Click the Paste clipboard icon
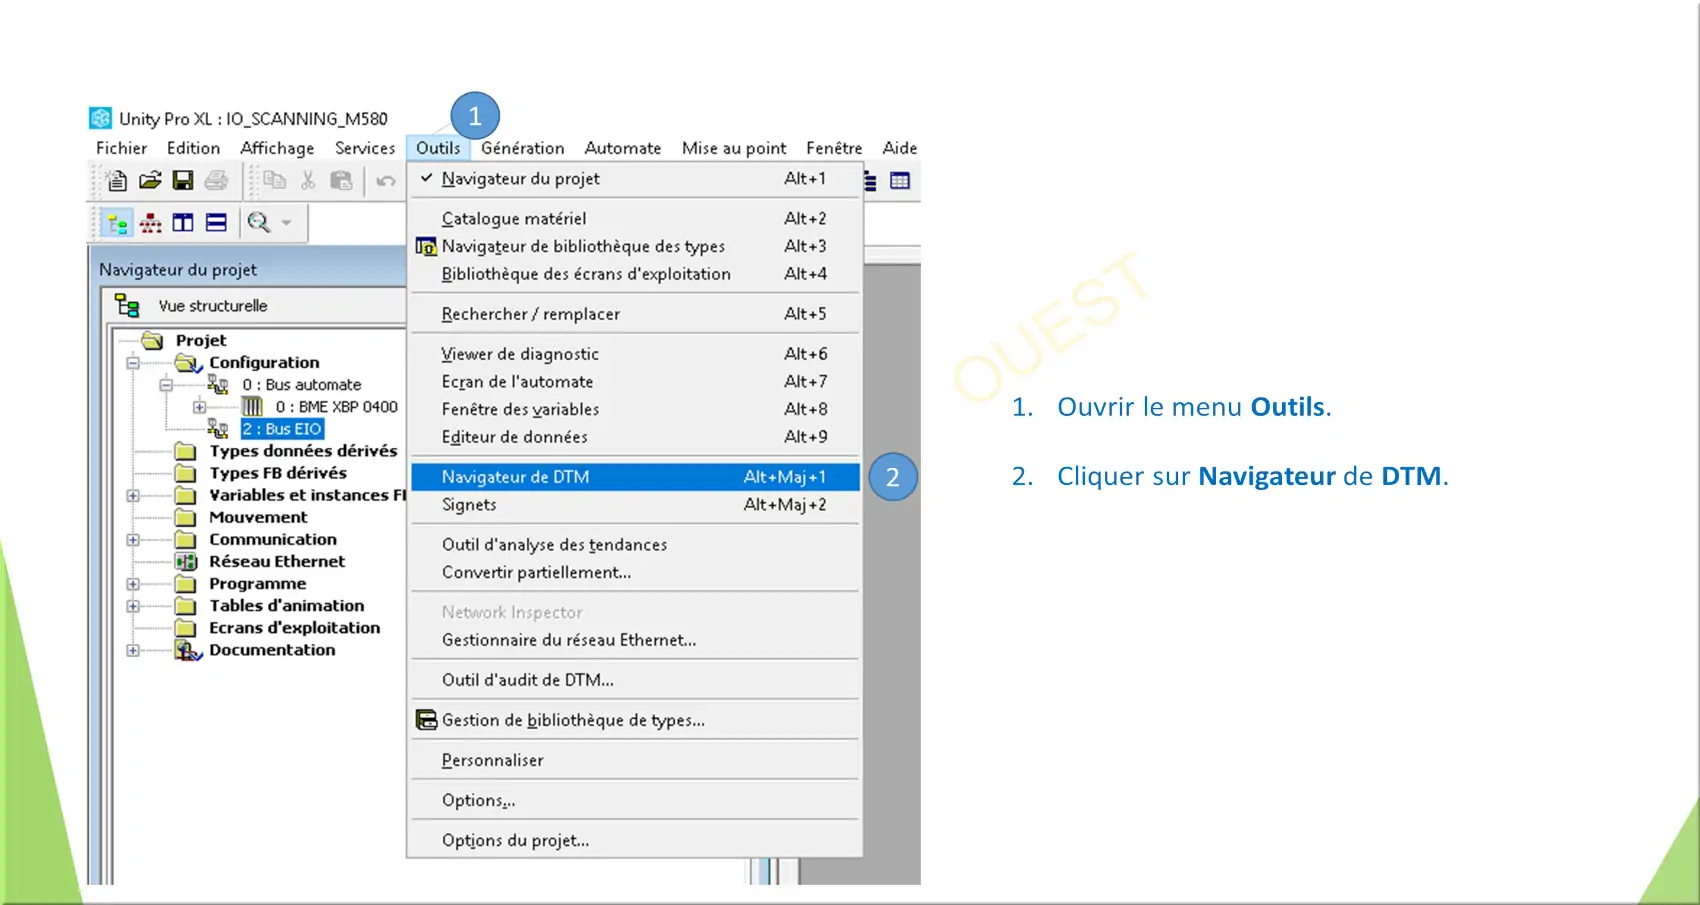 tap(341, 181)
